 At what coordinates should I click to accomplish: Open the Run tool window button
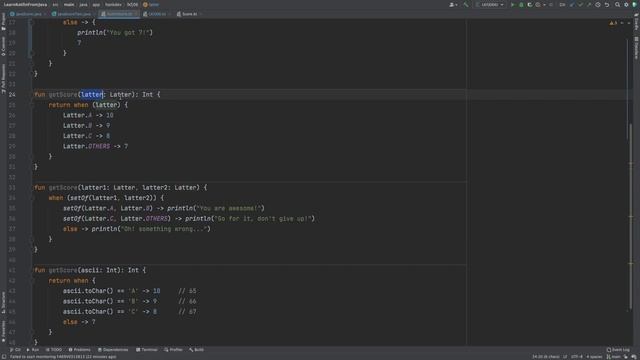33,350
